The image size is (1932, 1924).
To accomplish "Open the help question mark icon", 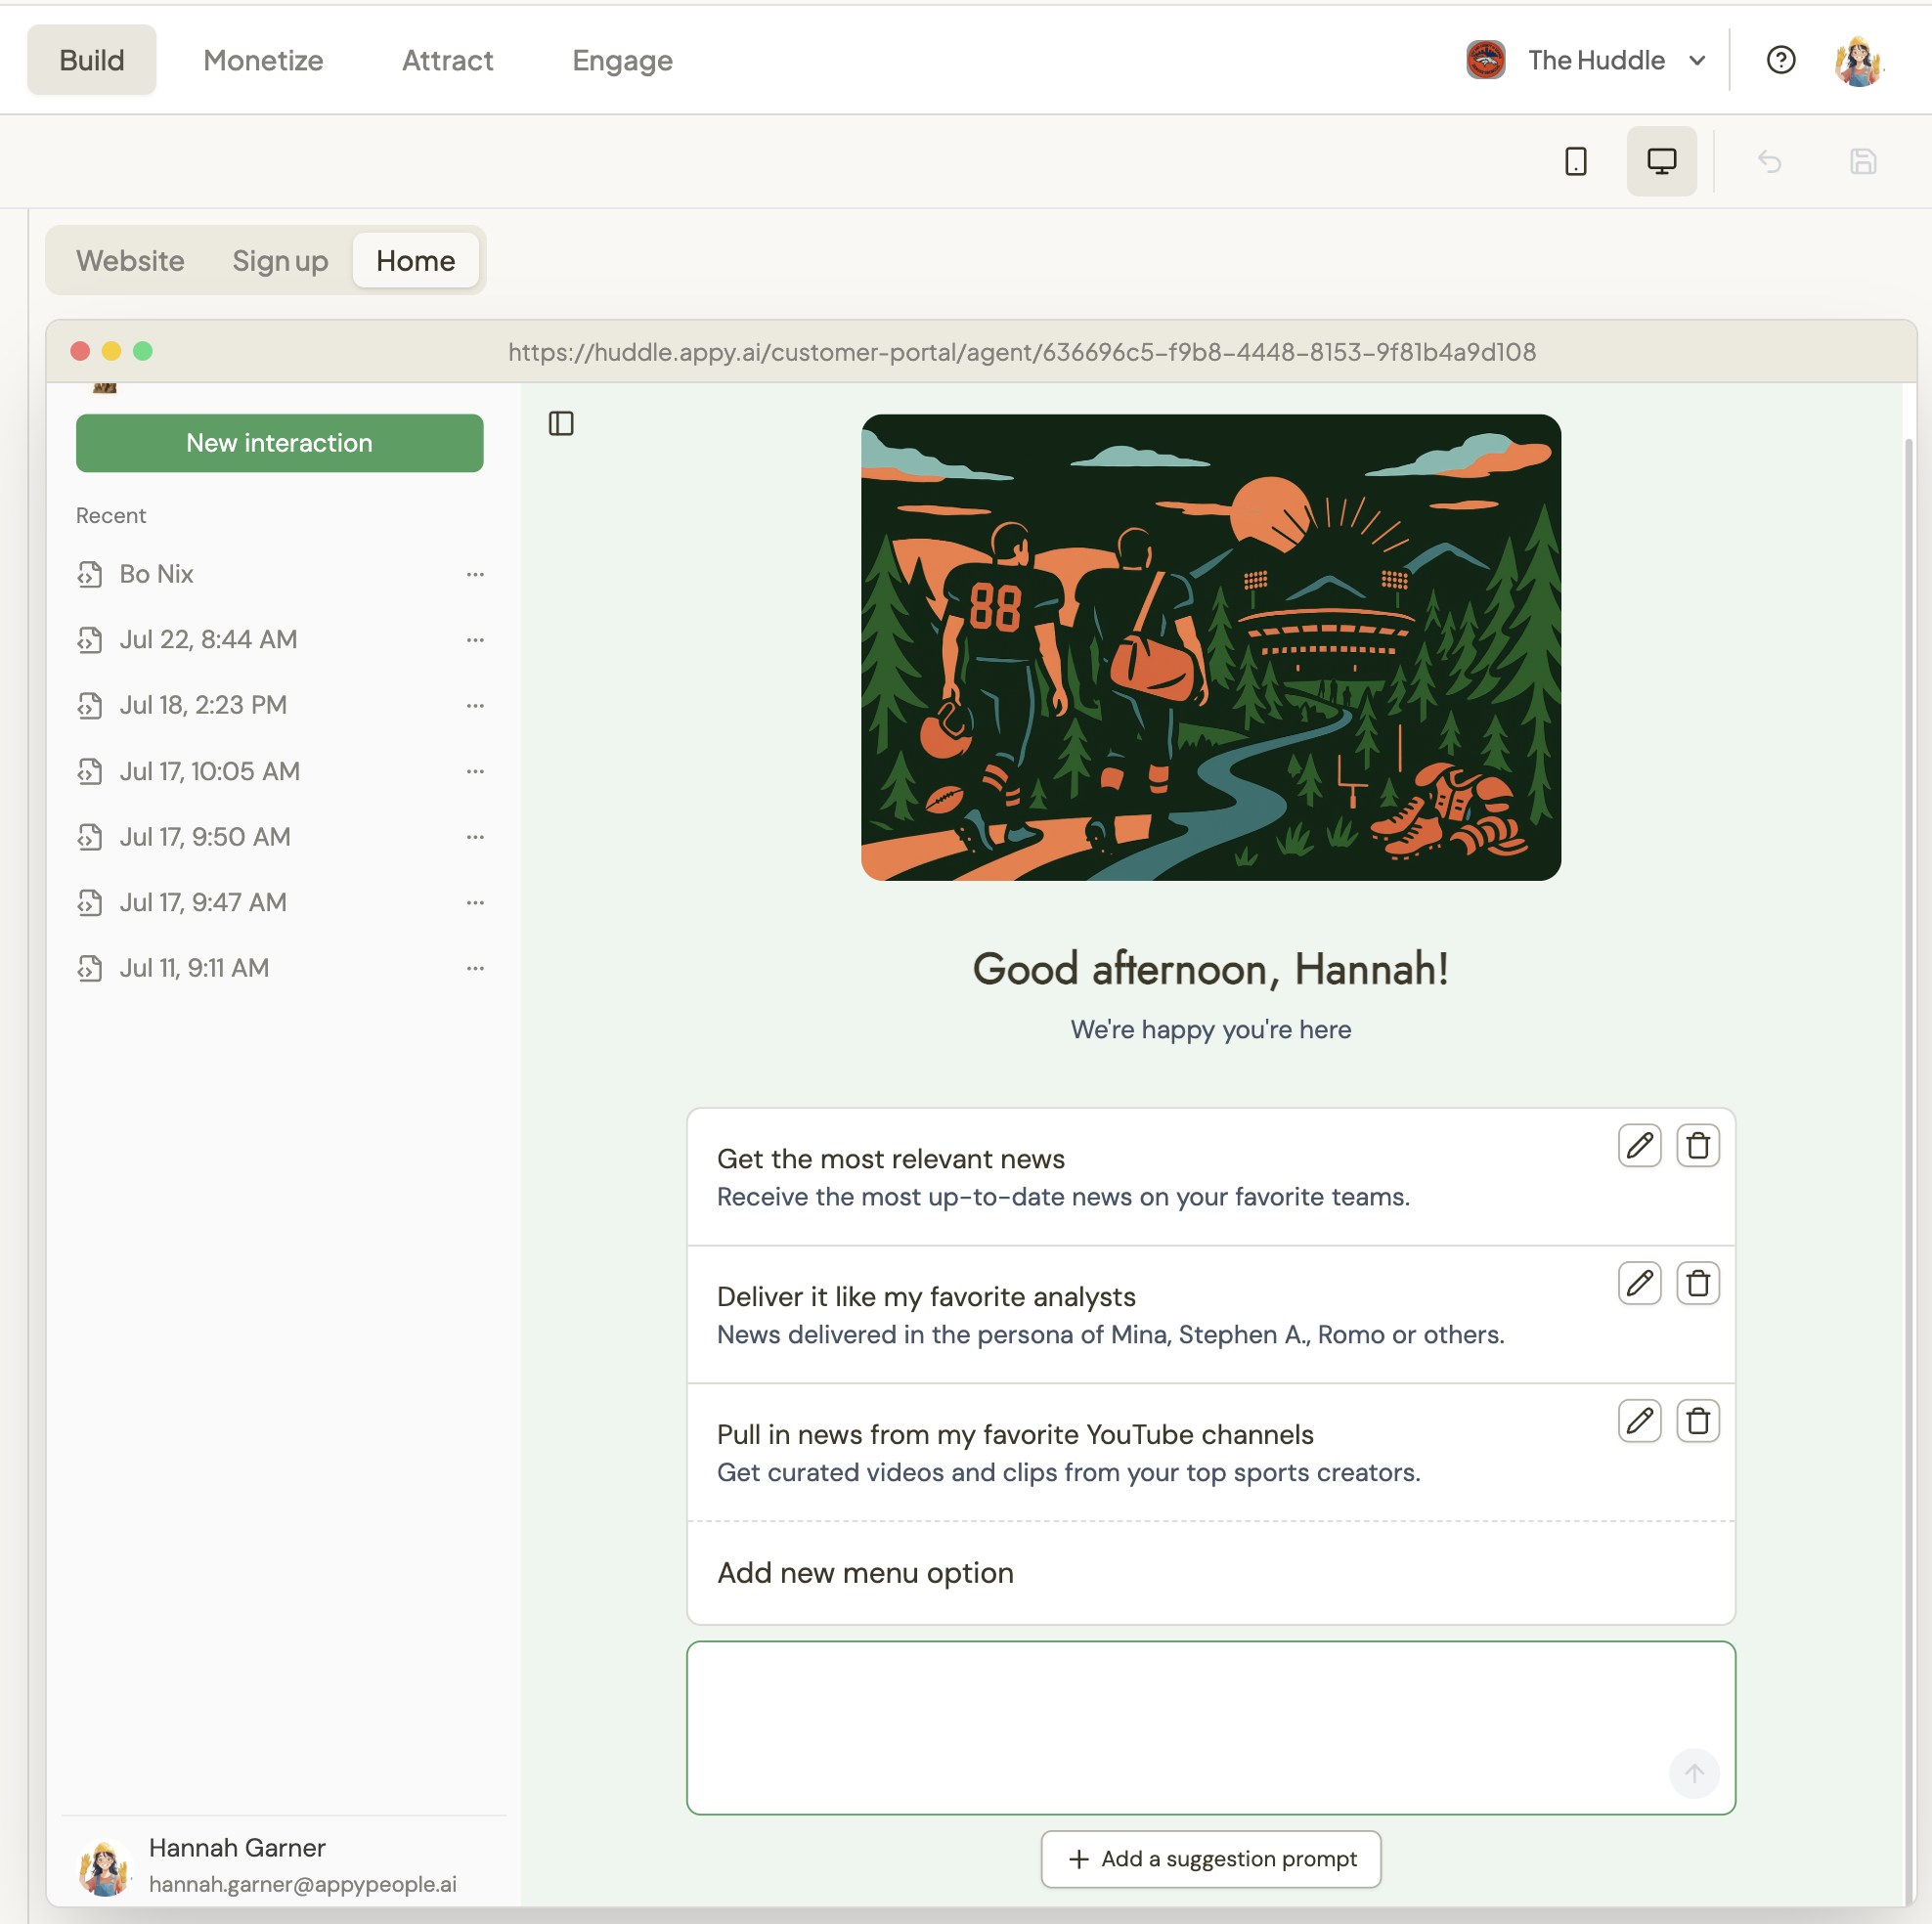I will pos(1780,60).
